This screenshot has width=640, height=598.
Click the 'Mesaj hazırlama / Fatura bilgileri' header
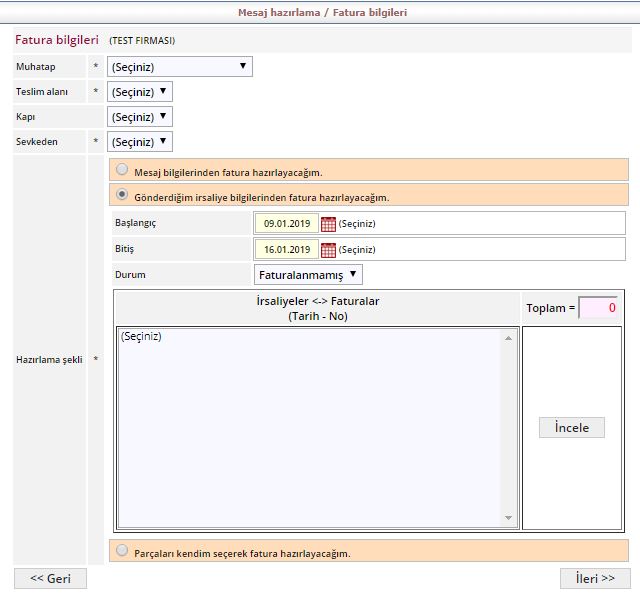pos(322,13)
